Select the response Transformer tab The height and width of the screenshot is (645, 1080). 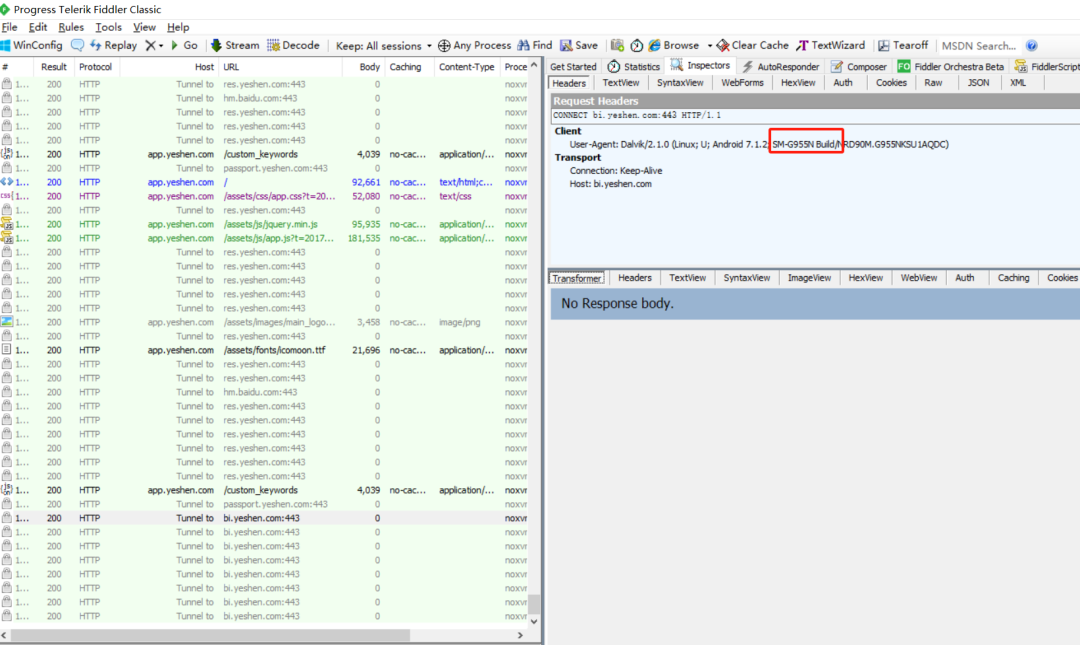[x=577, y=278]
